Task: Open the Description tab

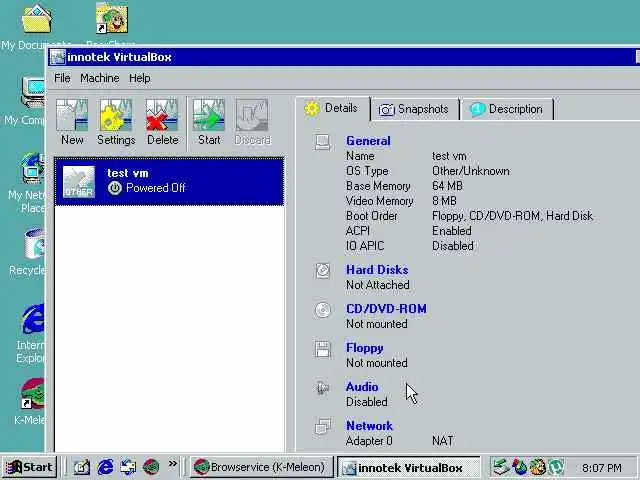Action: coord(507,109)
